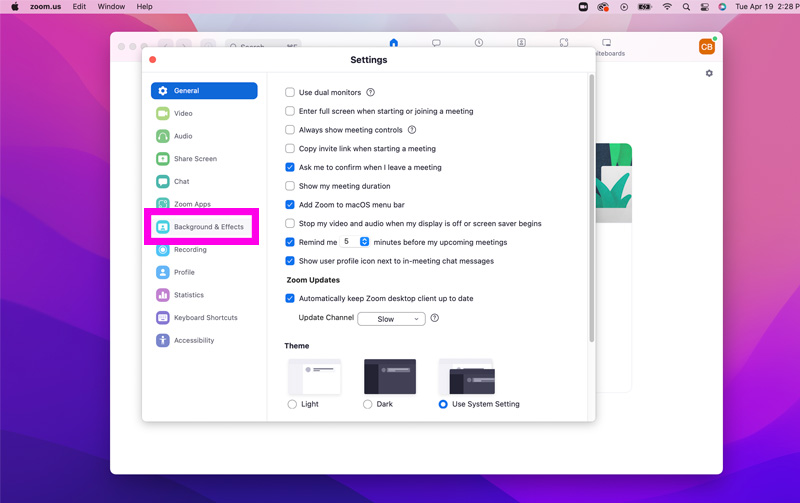Click CB profile avatar in Zoom window

click(707, 46)
